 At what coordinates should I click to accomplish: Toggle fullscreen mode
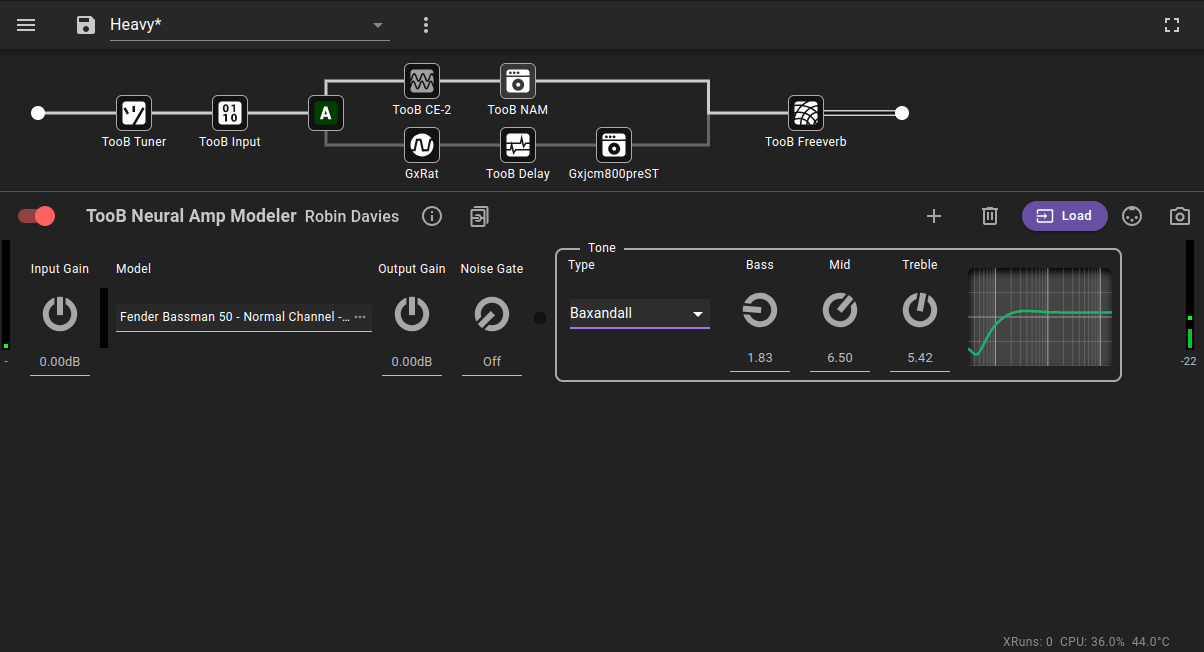coord(1172,25)
